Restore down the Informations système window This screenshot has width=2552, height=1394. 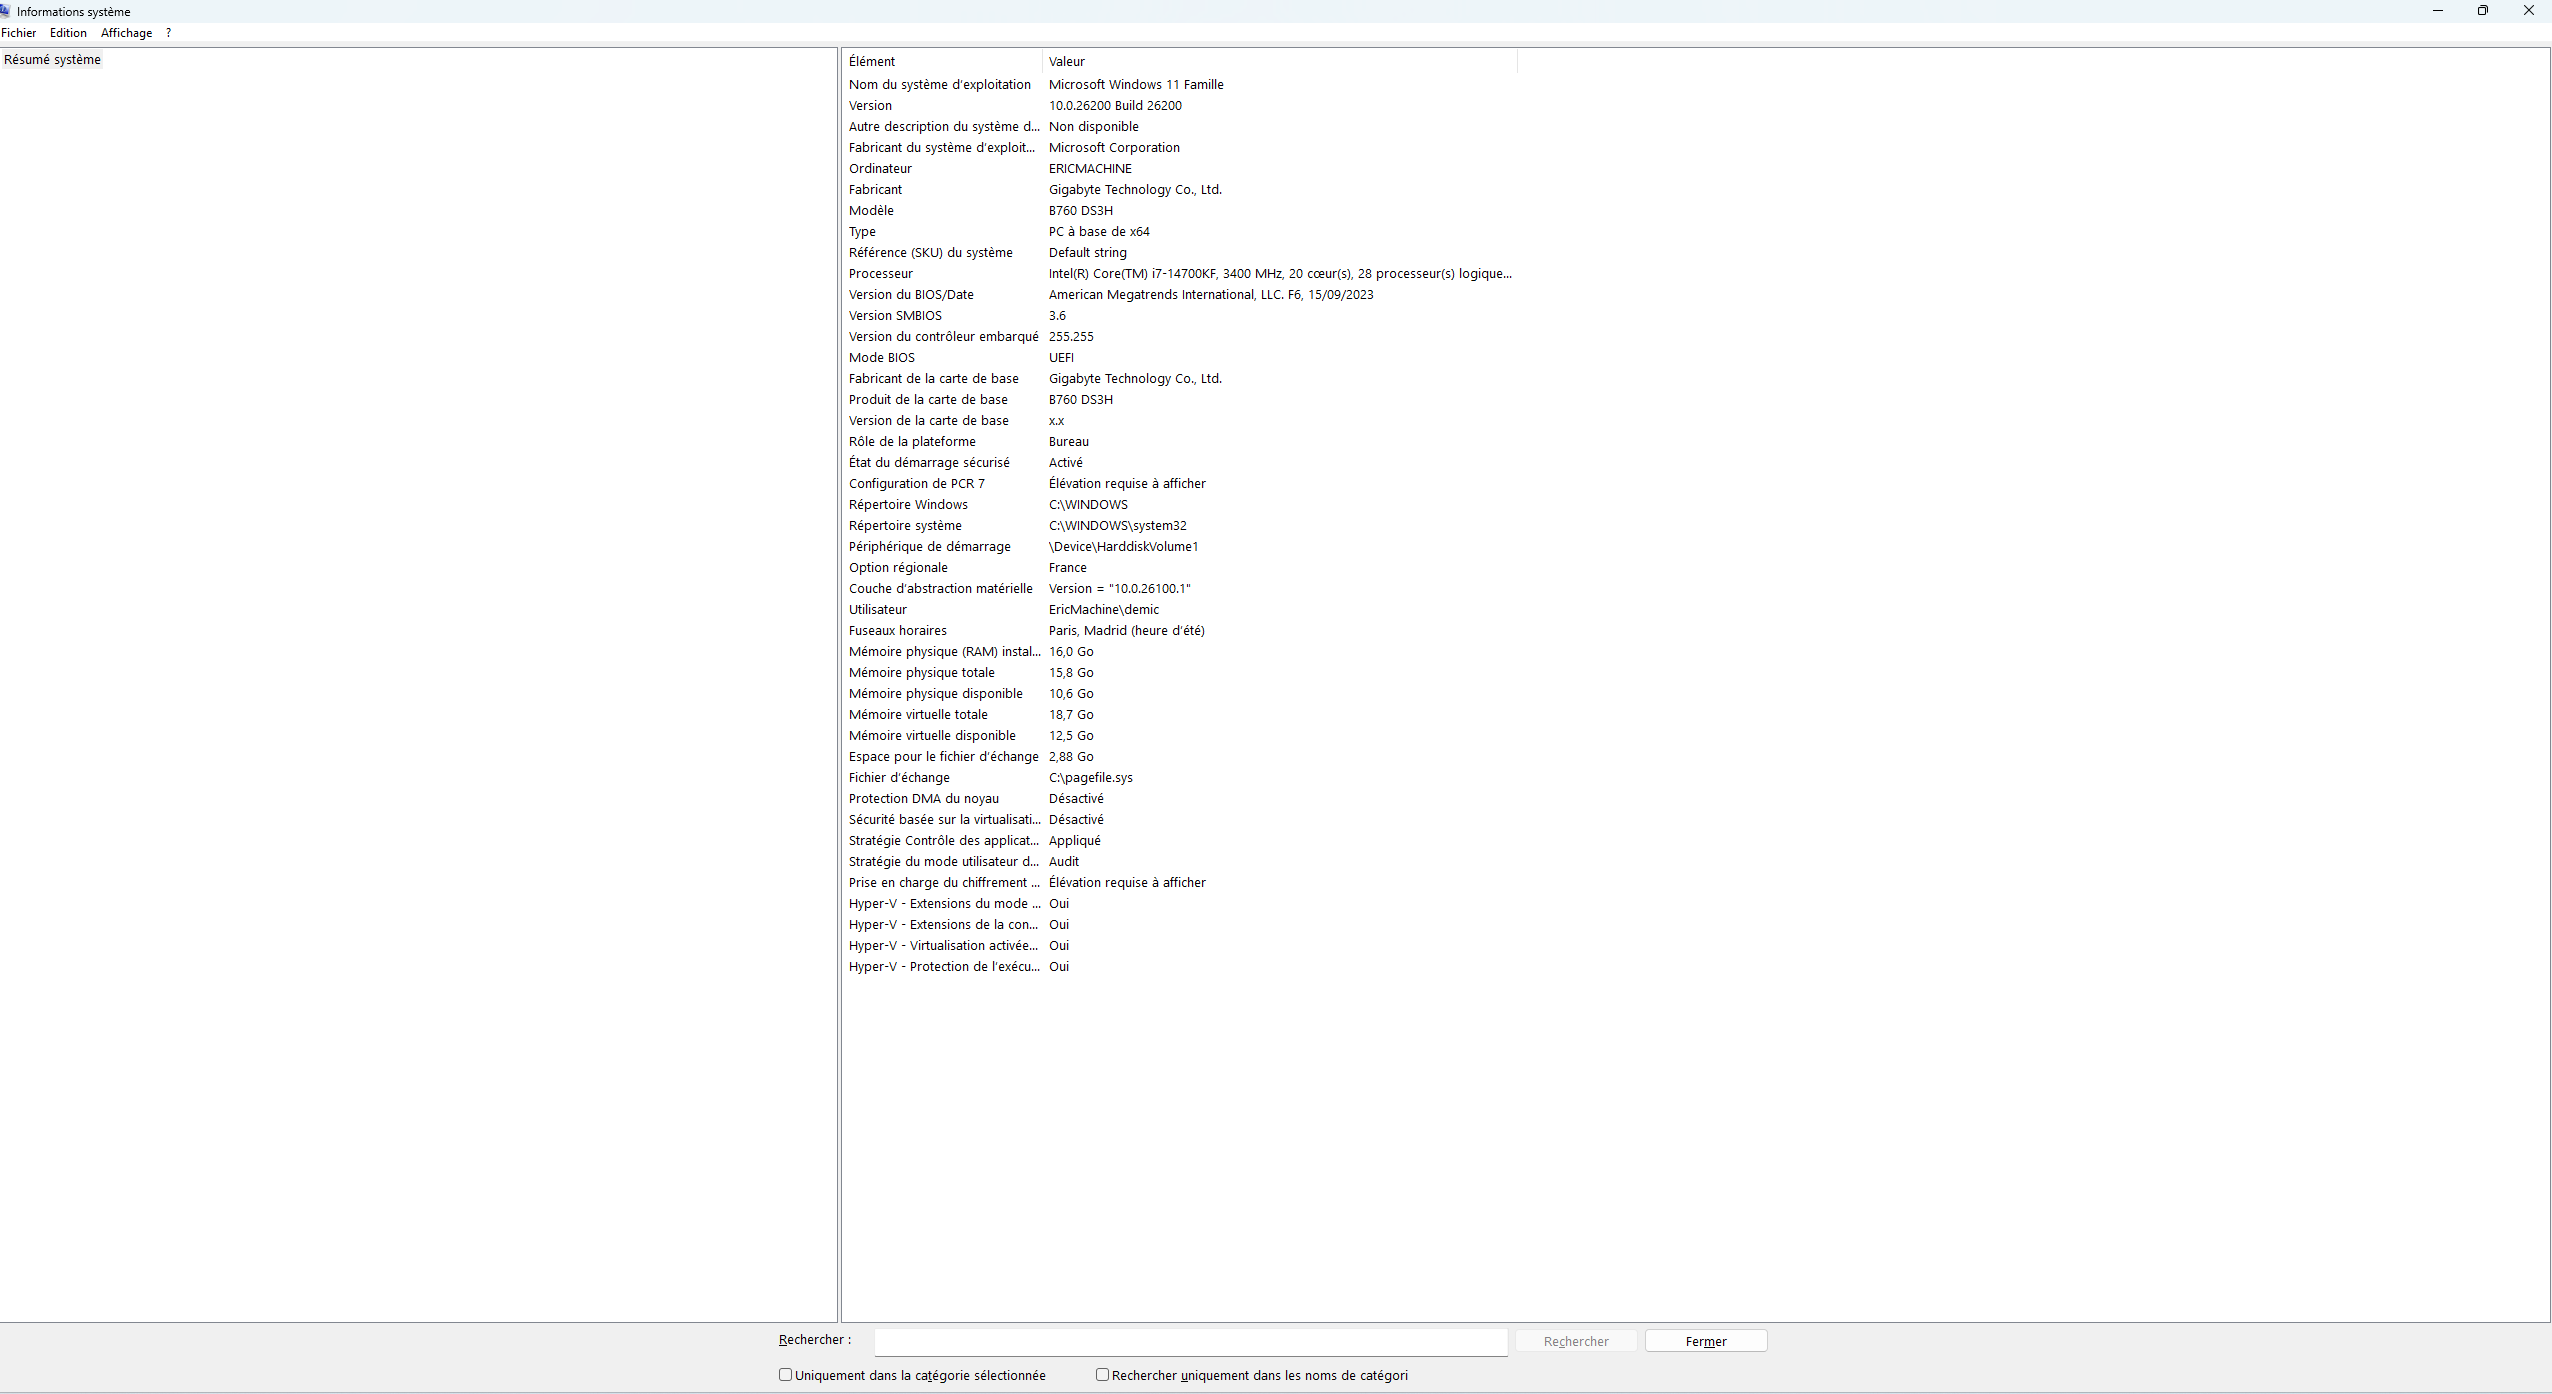(x=2483, y=11)
